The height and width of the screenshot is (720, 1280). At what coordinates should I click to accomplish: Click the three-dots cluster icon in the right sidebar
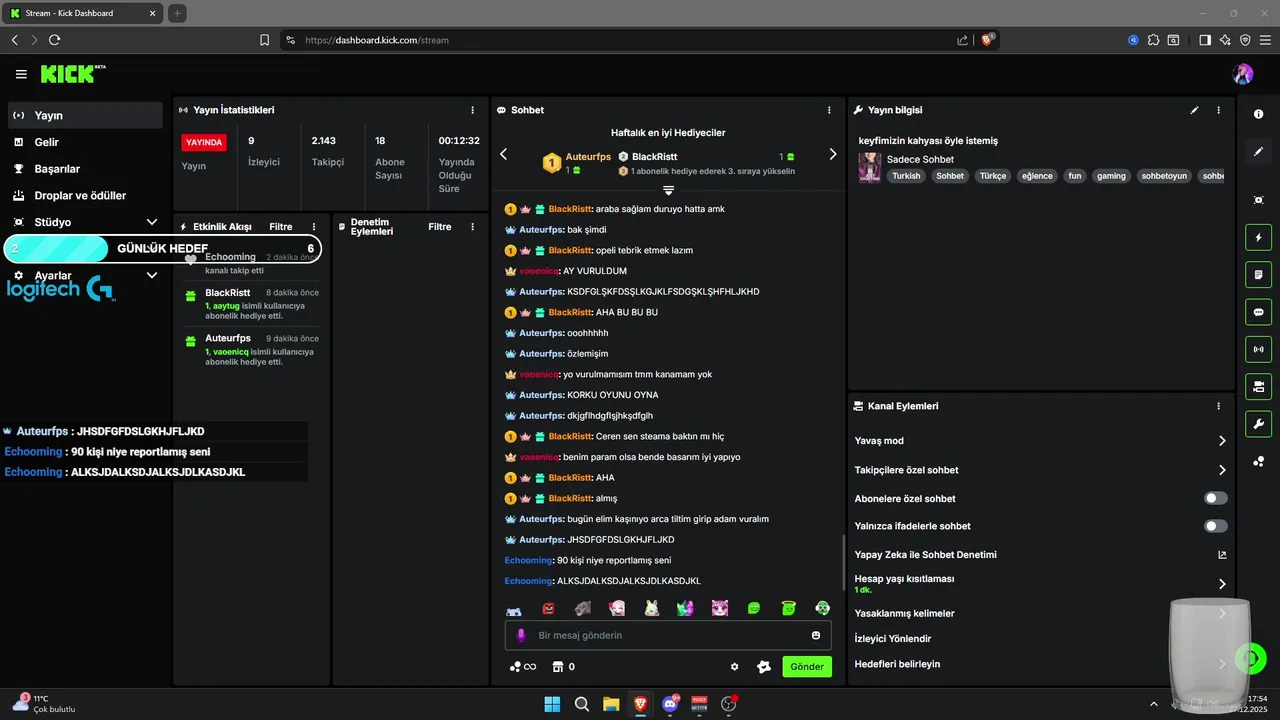[1258, 461]
